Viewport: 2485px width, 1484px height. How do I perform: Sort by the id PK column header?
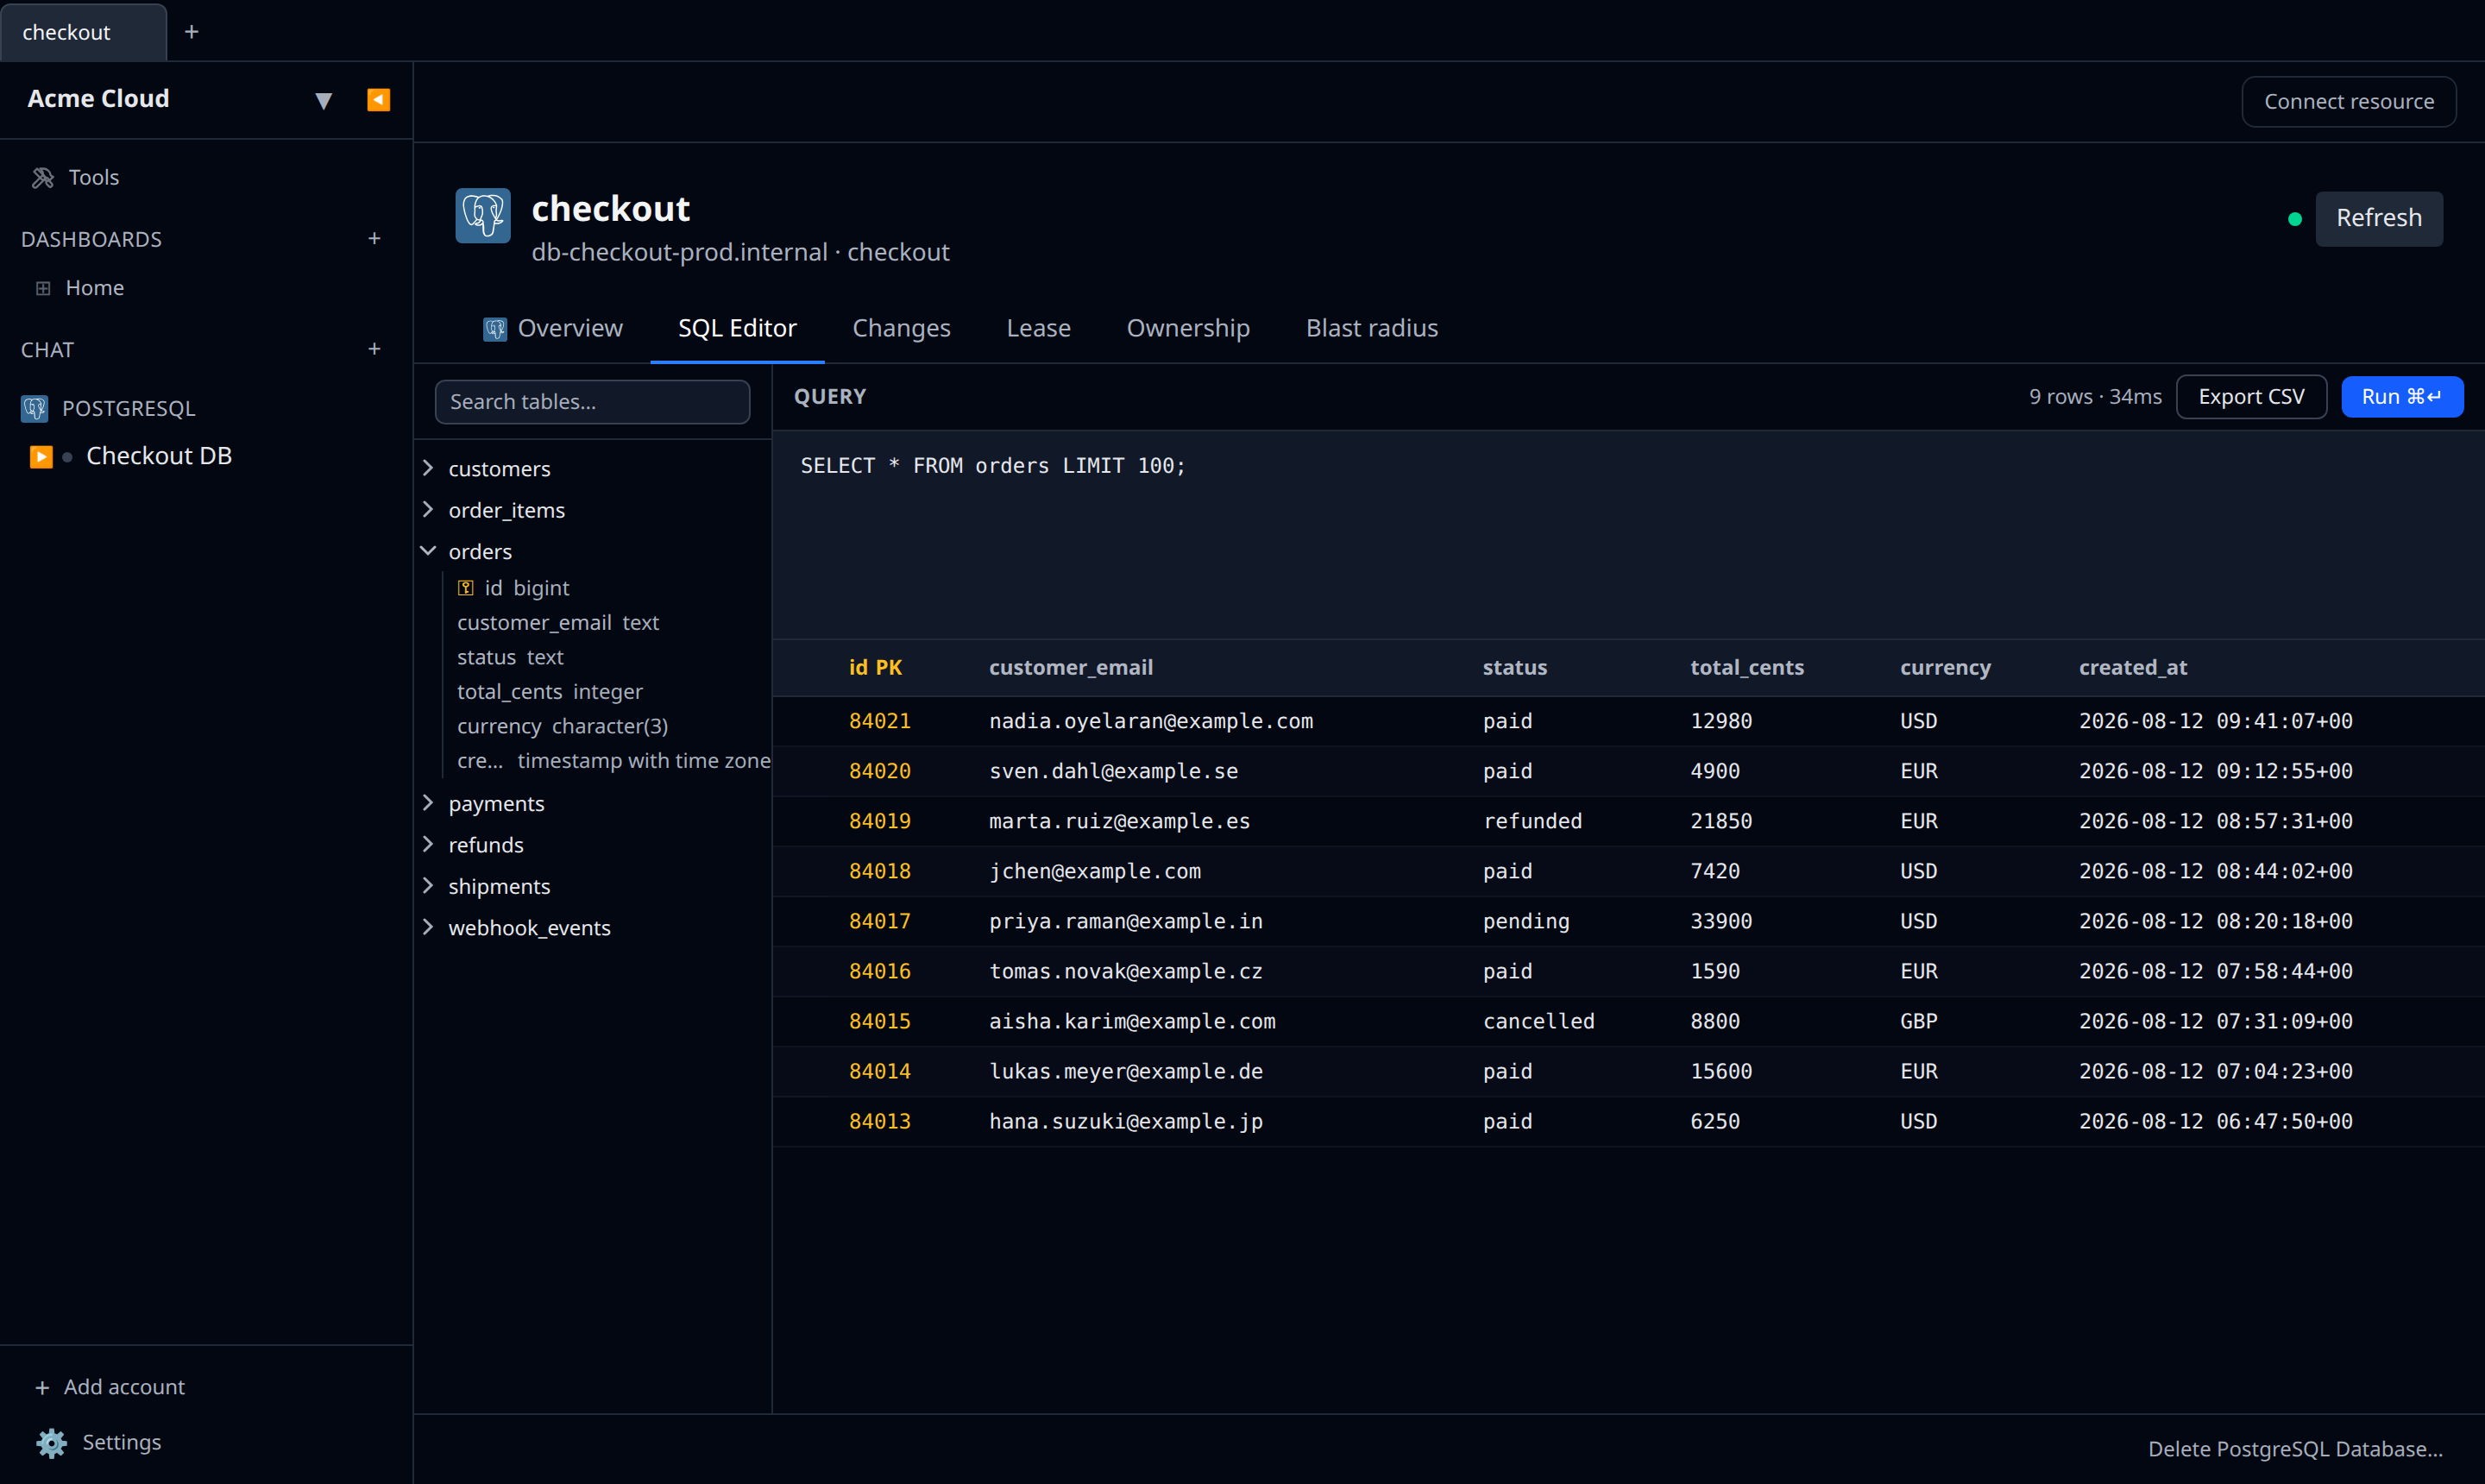point(875,667)
